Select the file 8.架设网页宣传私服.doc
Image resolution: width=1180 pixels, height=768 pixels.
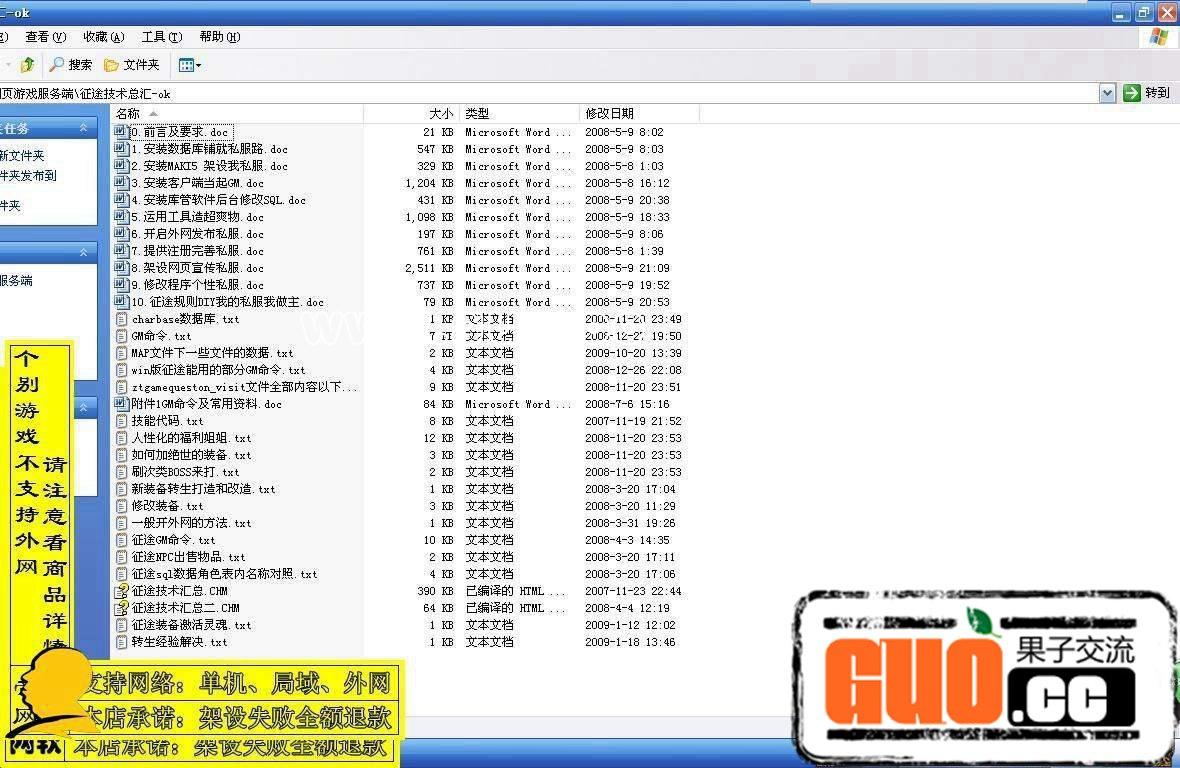click(197, 268)
